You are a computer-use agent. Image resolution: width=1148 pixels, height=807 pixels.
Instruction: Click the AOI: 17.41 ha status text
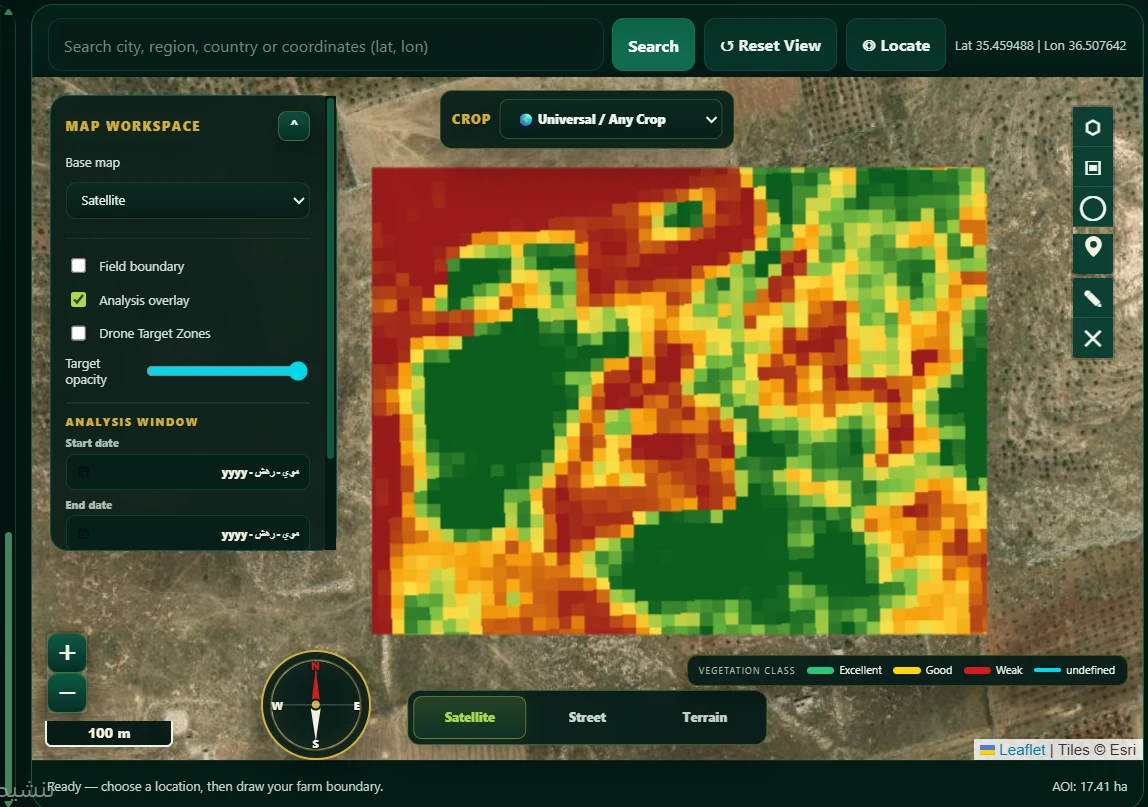pos(1089,786)
